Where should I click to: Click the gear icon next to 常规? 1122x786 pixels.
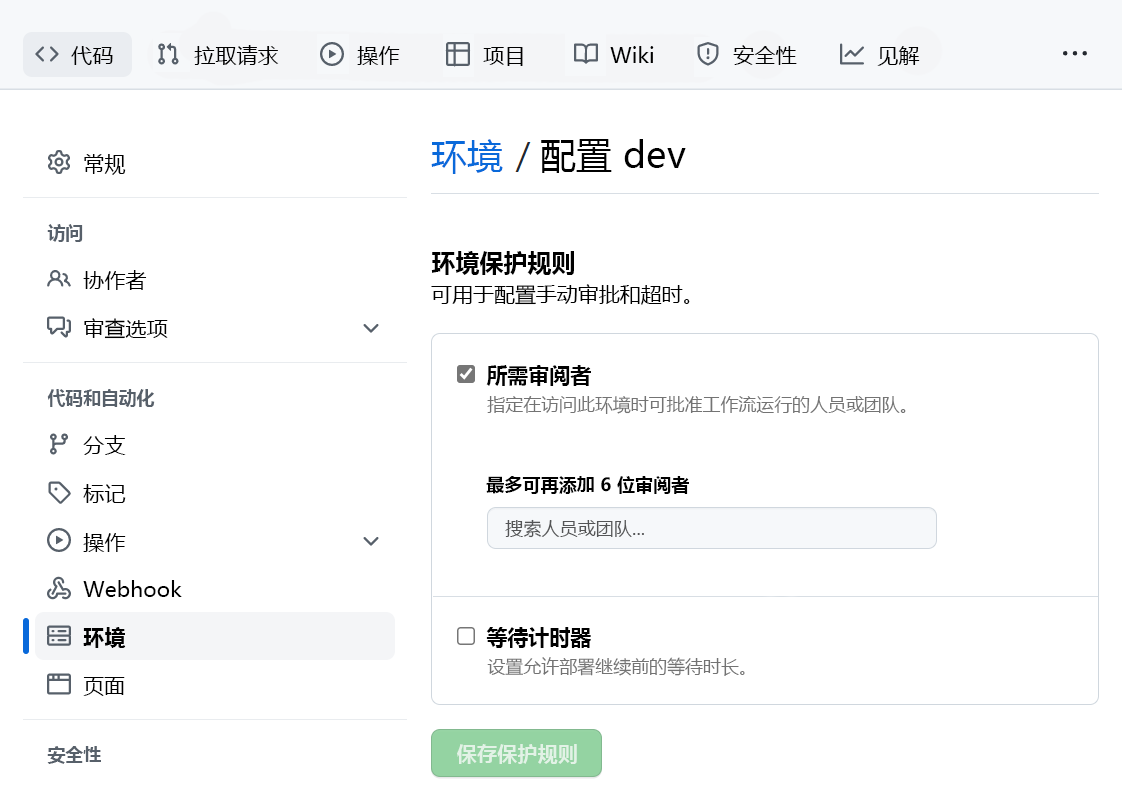58,162
